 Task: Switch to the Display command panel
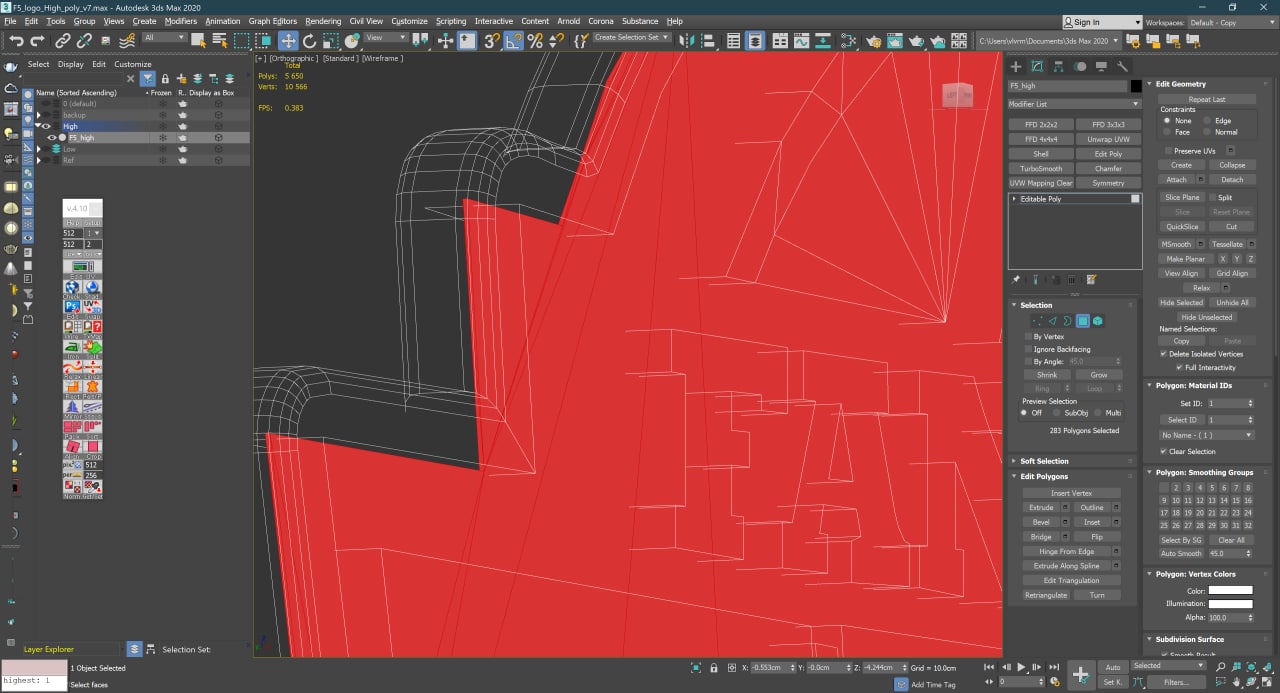(1101, 66)
